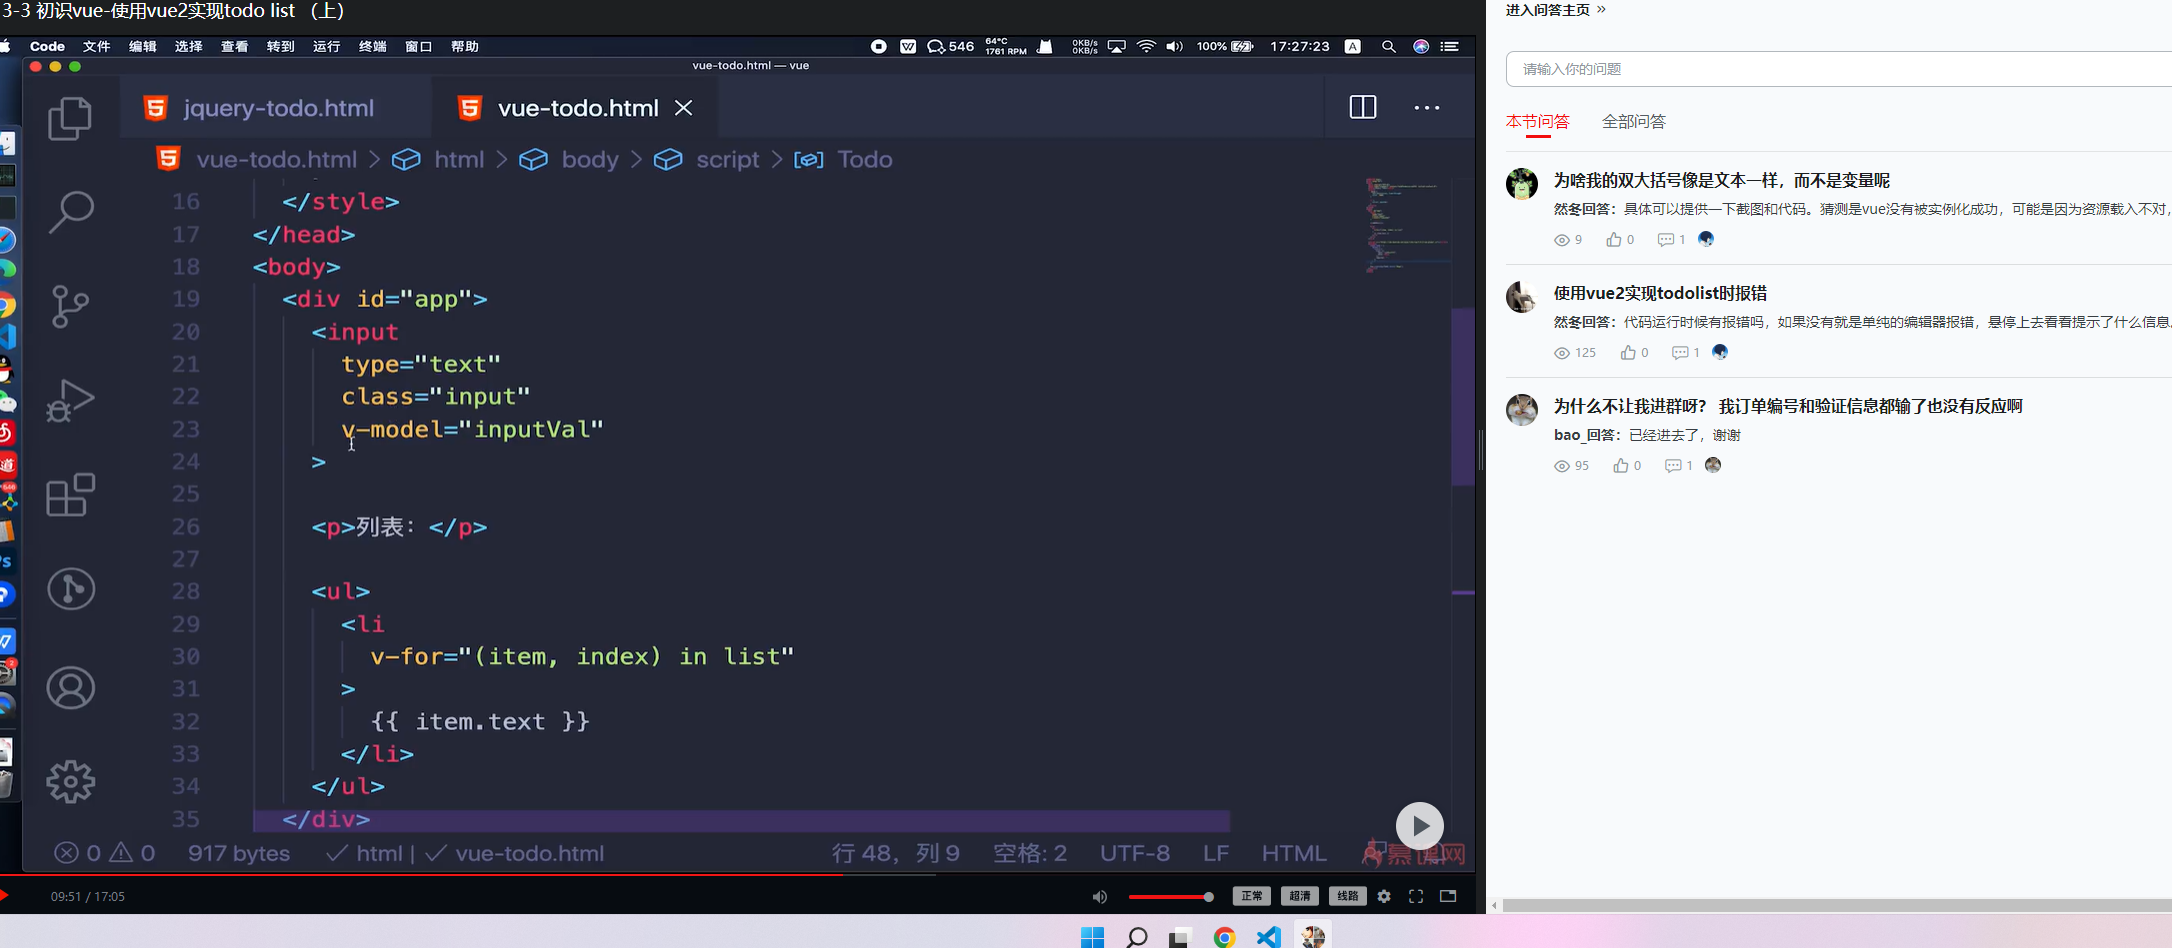Image resolution: width=2172 pixels, height=948 pixels.
Task: Open Windows taskbar search
Action: click(1137, 937)
